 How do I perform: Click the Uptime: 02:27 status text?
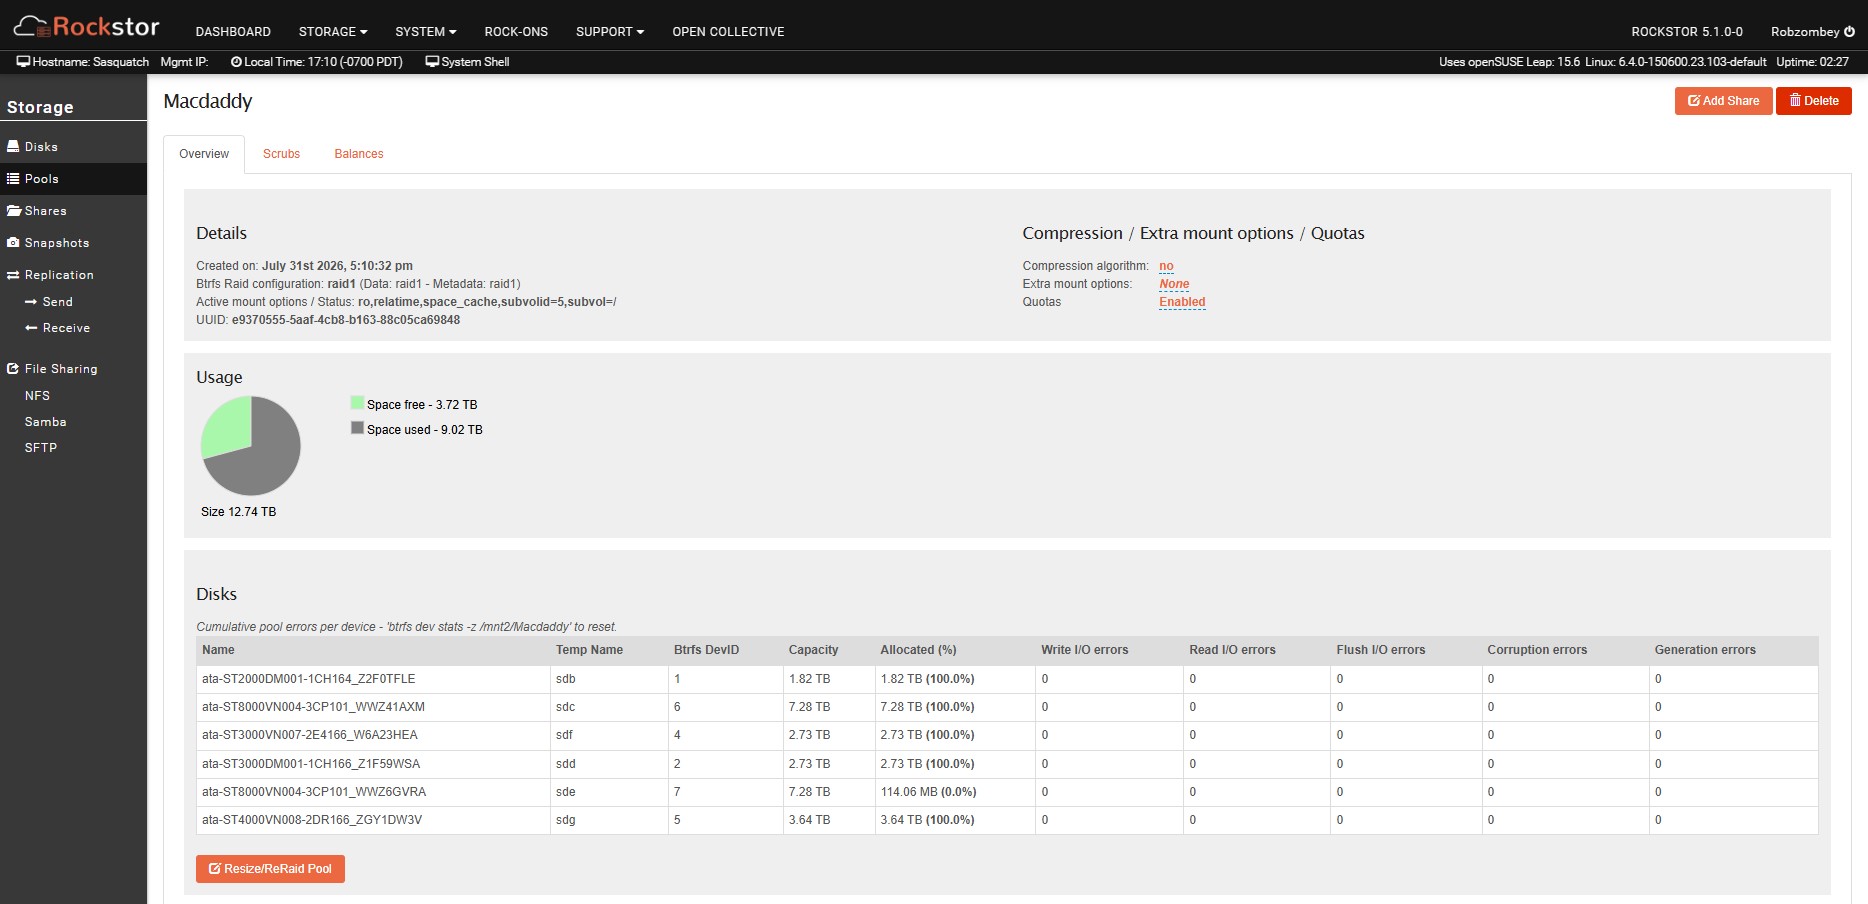point(1812,61)
